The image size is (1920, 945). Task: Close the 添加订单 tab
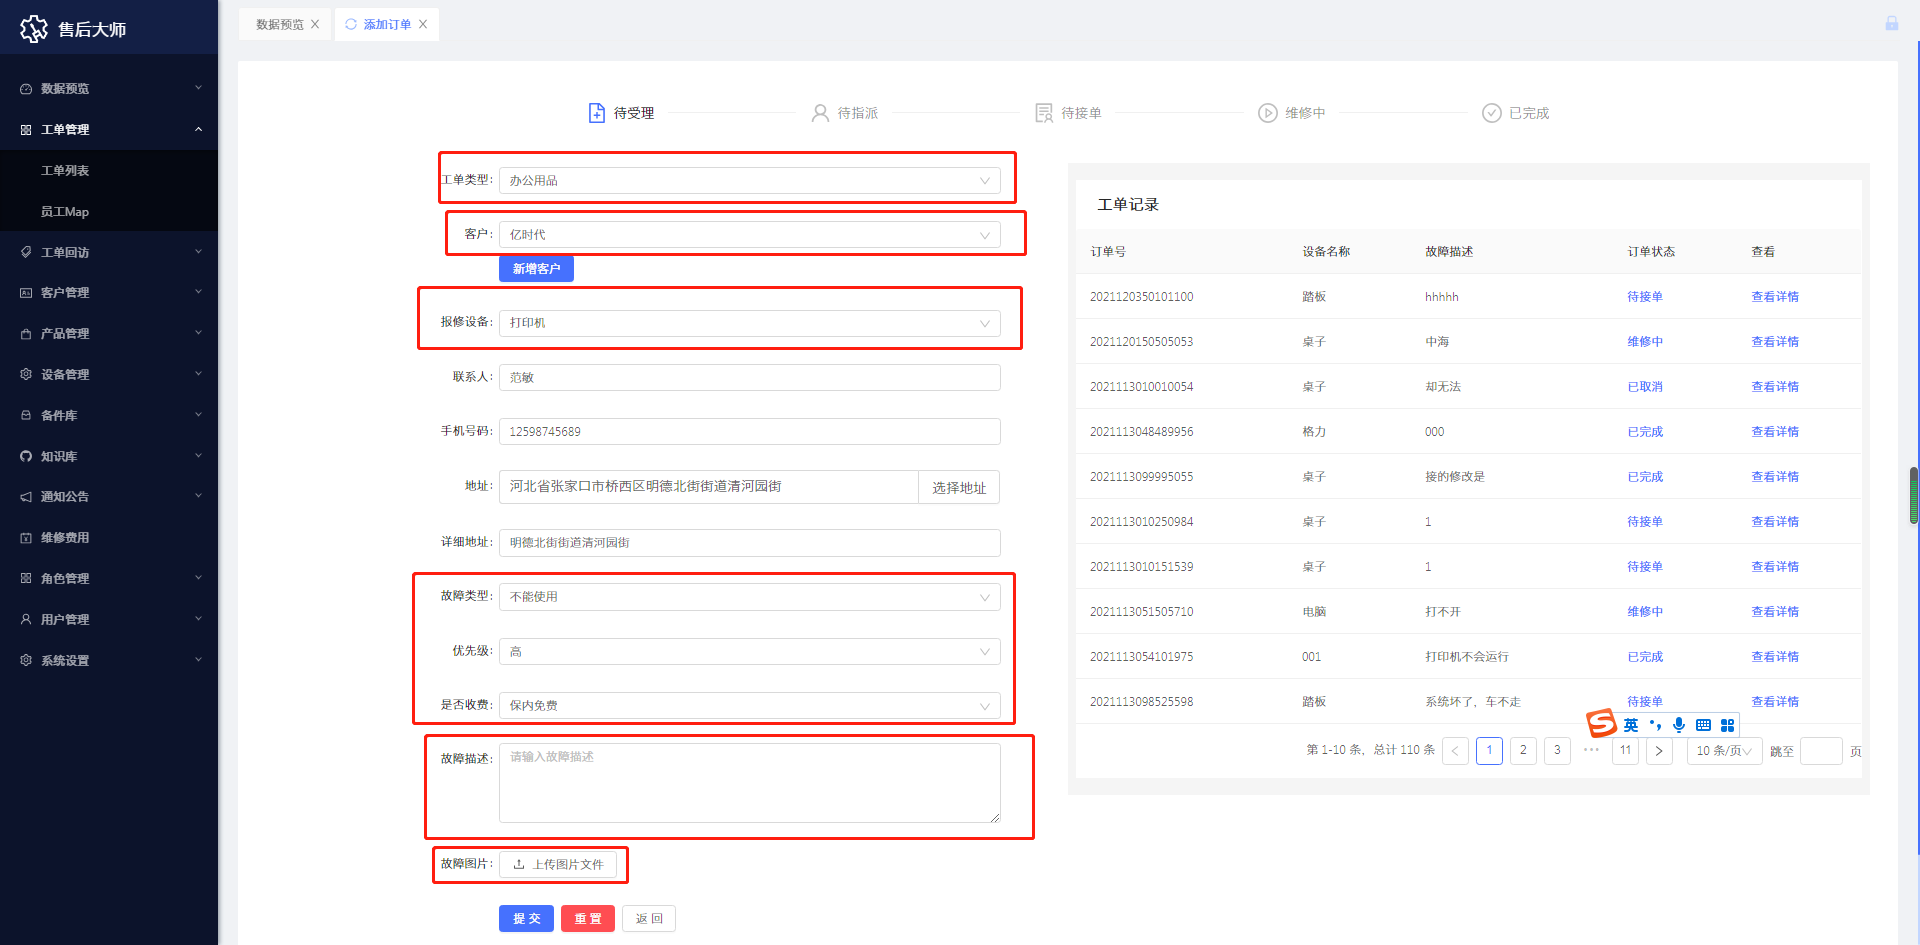(423, 24)
